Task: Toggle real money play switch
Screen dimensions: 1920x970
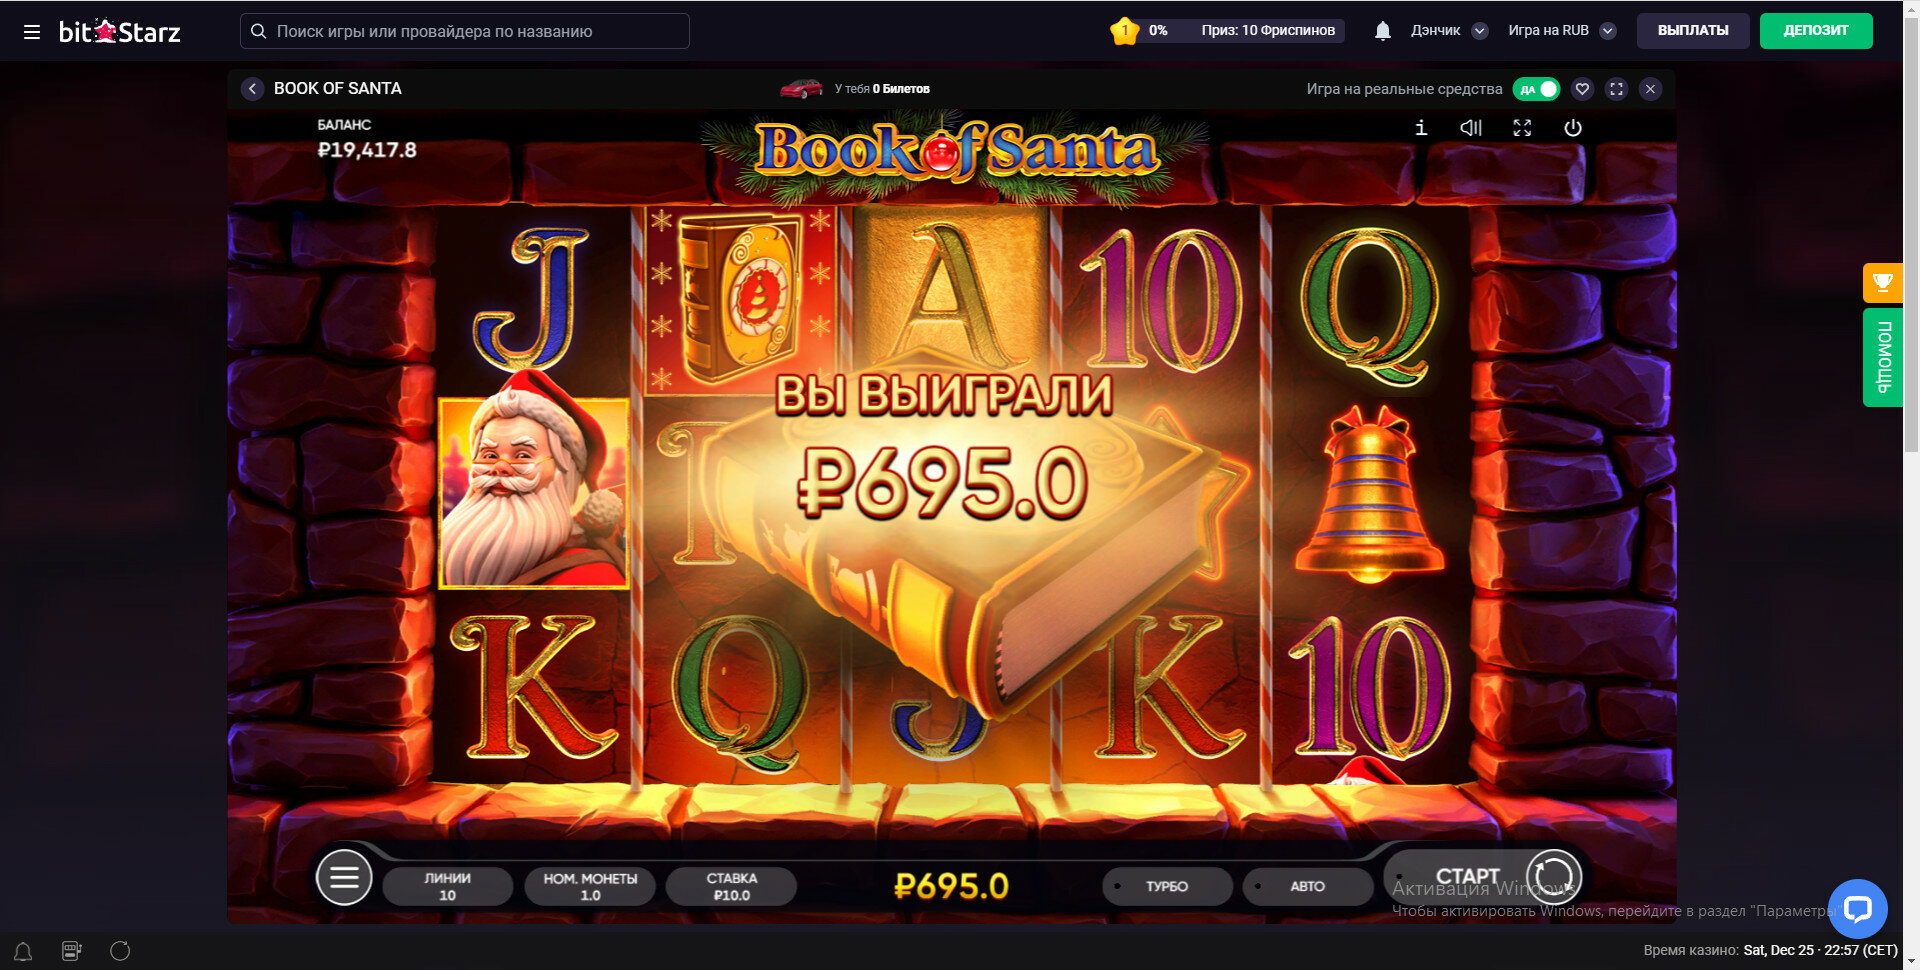Action: pos(1536,89)
